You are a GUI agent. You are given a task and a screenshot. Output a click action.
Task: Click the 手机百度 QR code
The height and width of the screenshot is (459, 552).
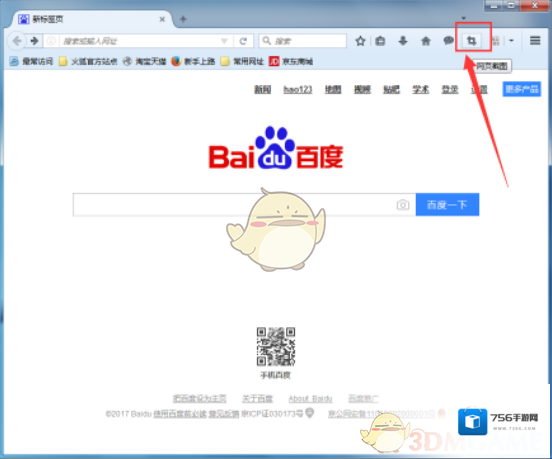coord(276,347)
